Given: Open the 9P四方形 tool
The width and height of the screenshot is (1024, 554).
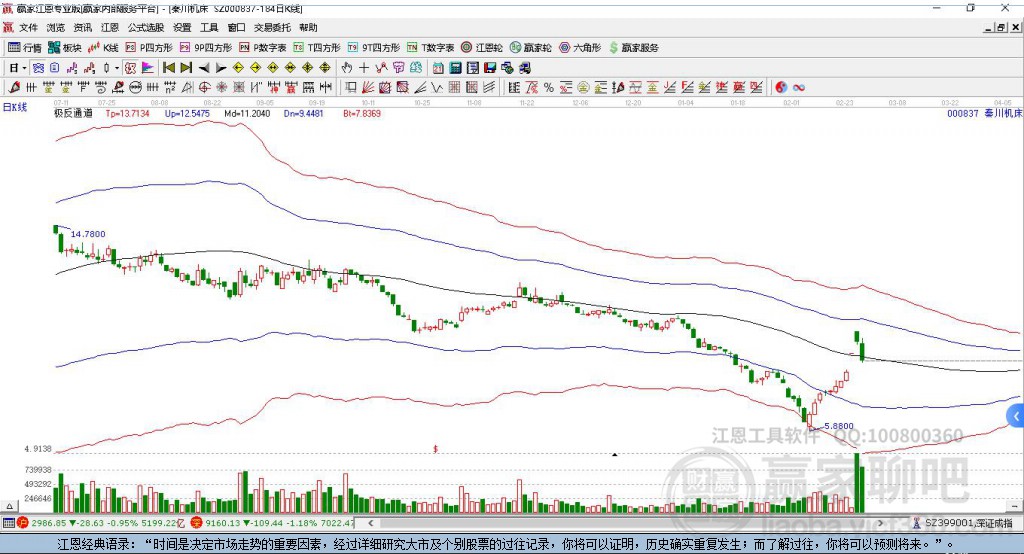Looking at the screenshot, I should click(x=206, y=48).
